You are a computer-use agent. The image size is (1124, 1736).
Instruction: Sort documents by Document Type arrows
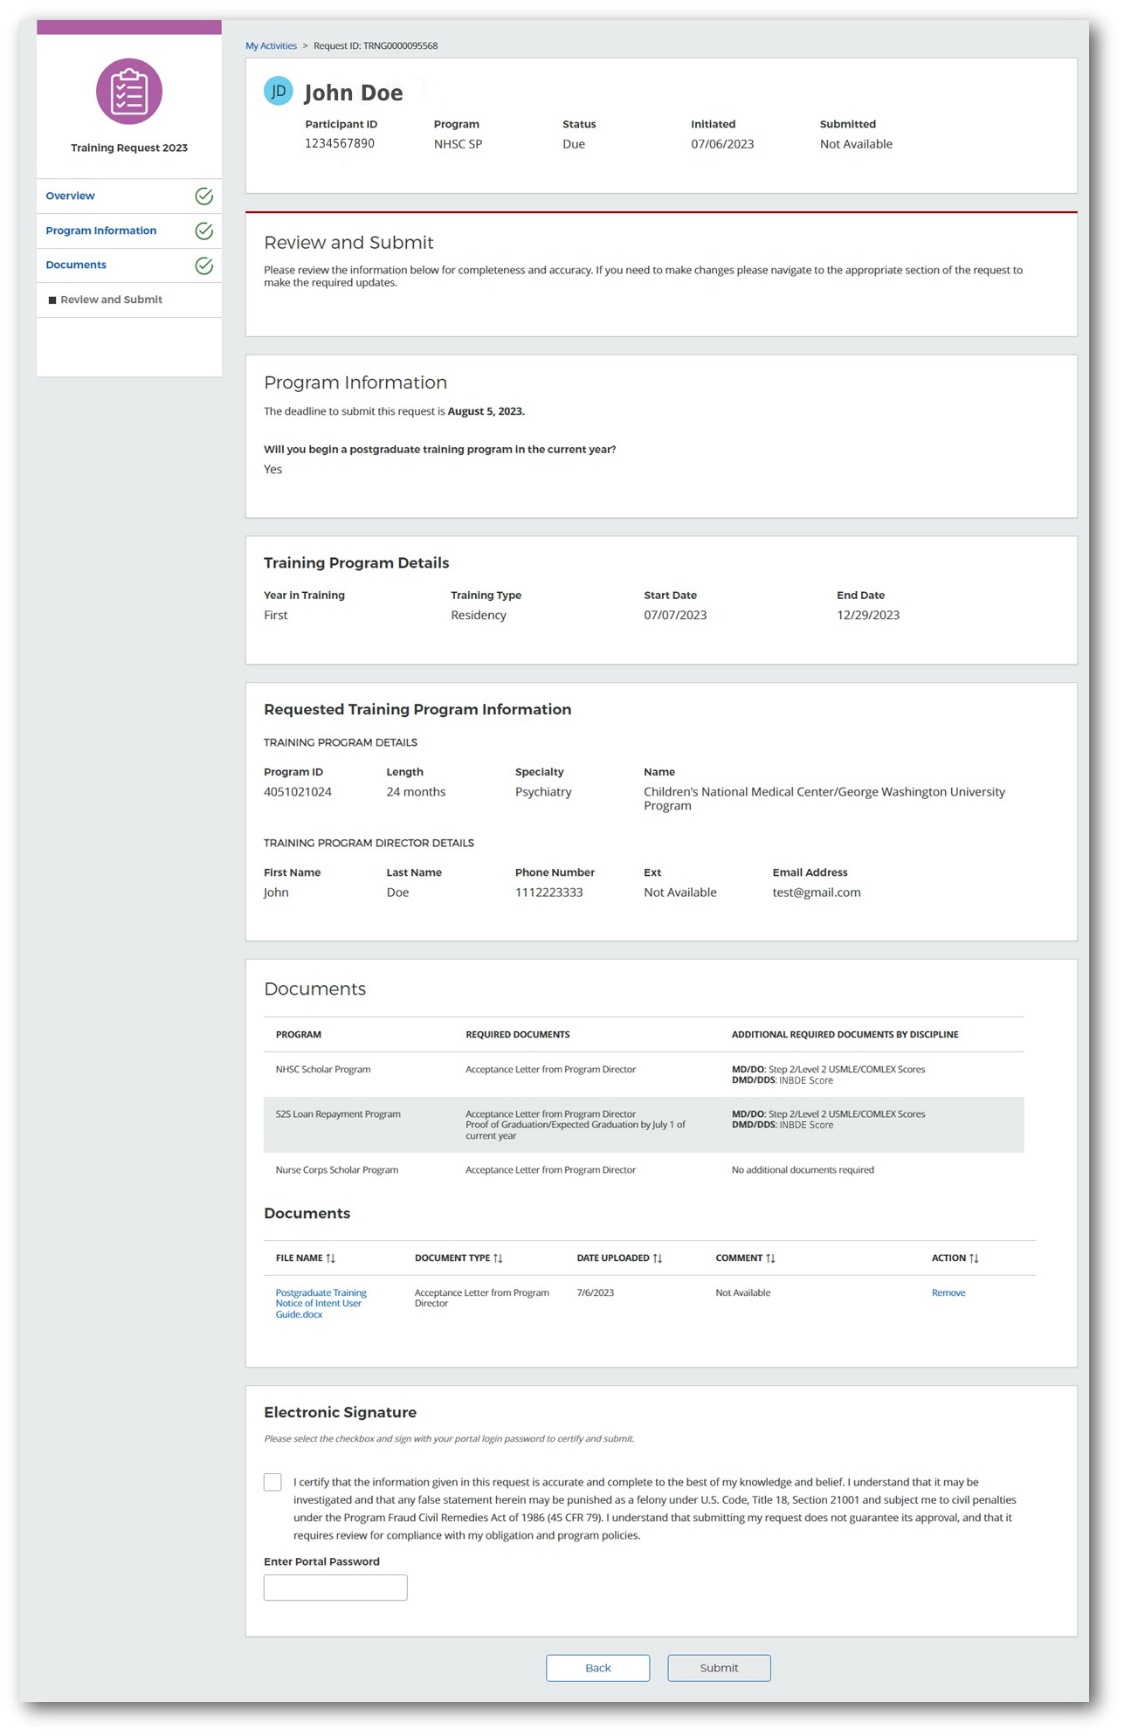(x=498, y=1258)
